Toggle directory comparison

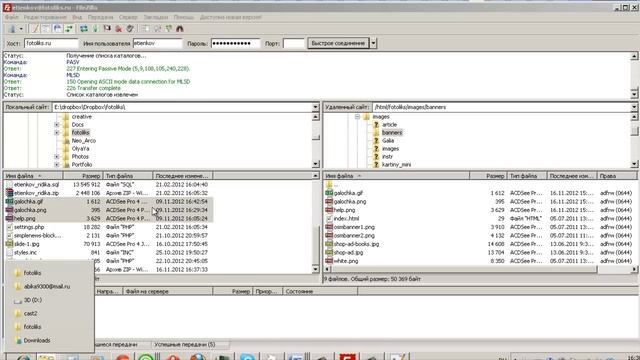[157, 29]
